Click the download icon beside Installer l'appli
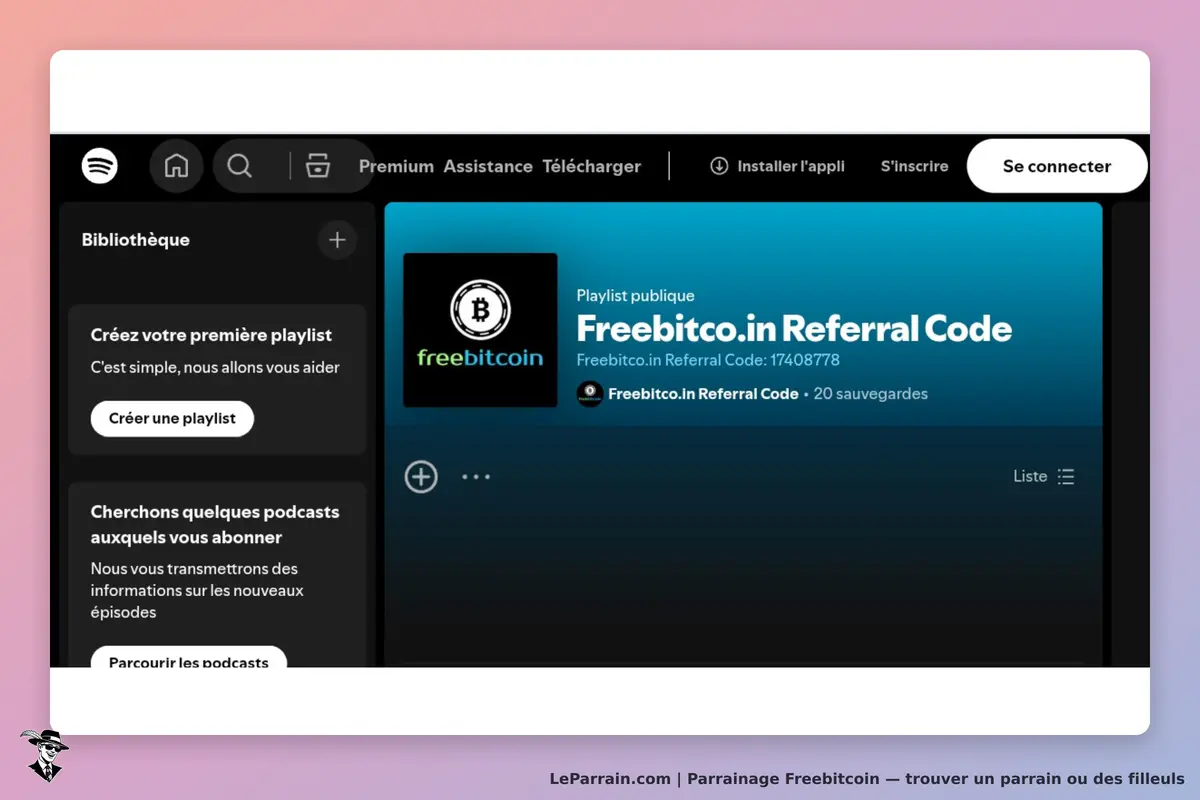The width and height of the screenshot is (1200, 800). point(719,166)
